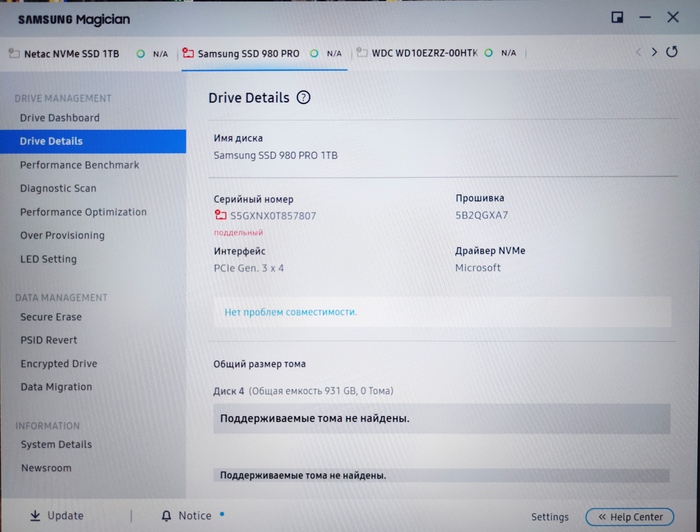Click the Notice bell icon
This screenshot has height=532, width=700.
pos(166,516)
